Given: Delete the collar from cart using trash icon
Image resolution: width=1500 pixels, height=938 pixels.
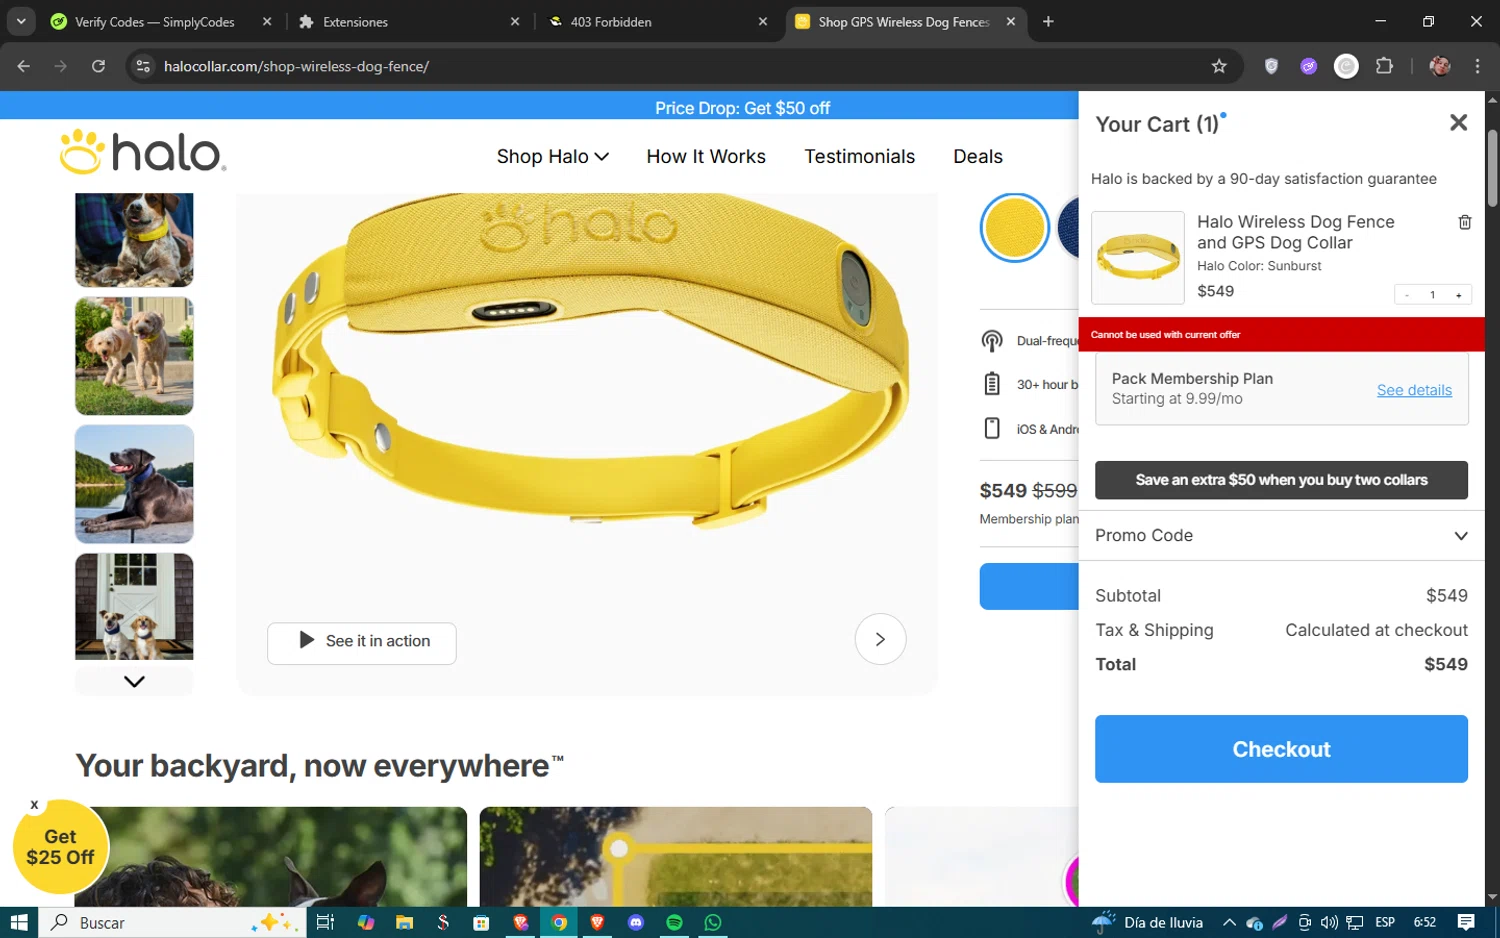Looking at the screenshot, I should coord(1465,222).
